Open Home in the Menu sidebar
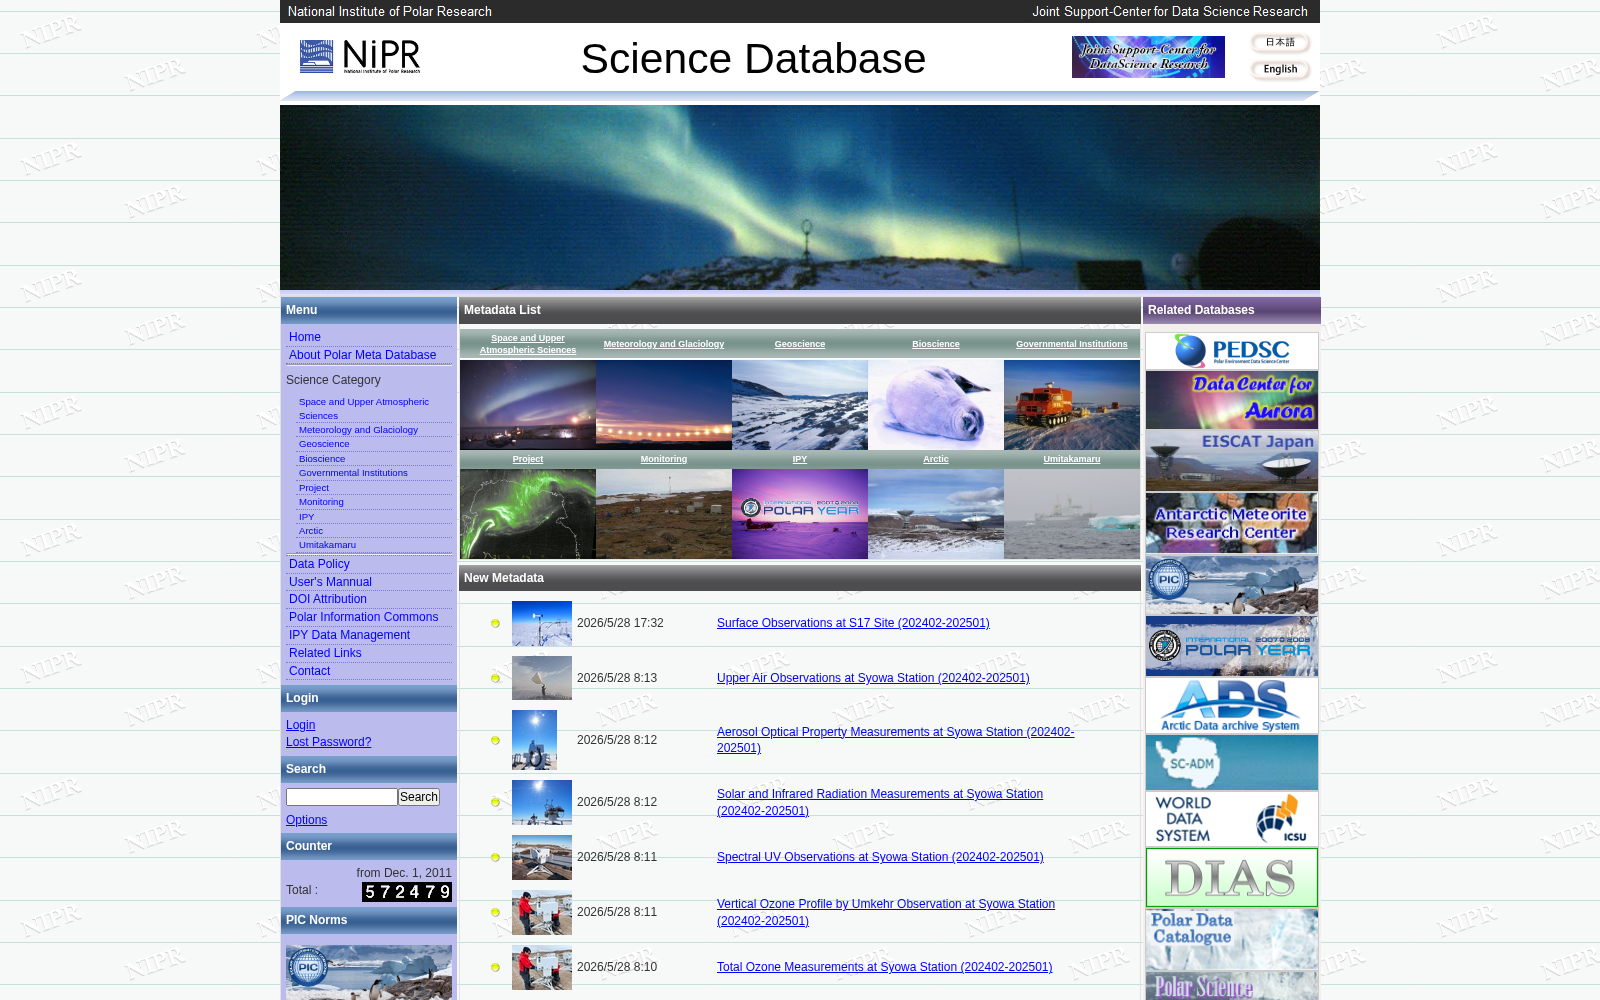This screenshot has width=1600, height=1000. click(x=305, y=337)
